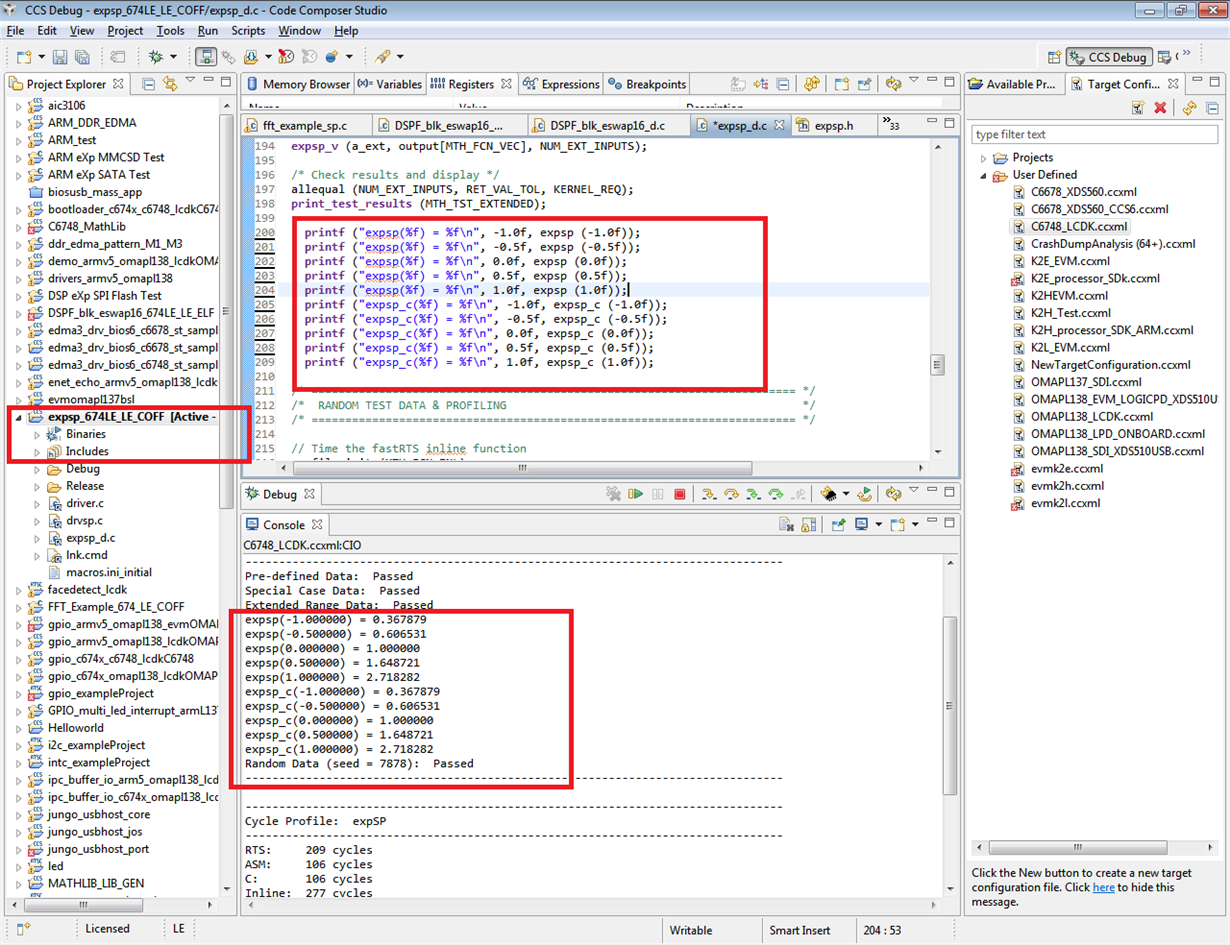Screen dimensions: 1230x945
Task: Click the Save icon in main toolbar
Action: coord(60,57)
